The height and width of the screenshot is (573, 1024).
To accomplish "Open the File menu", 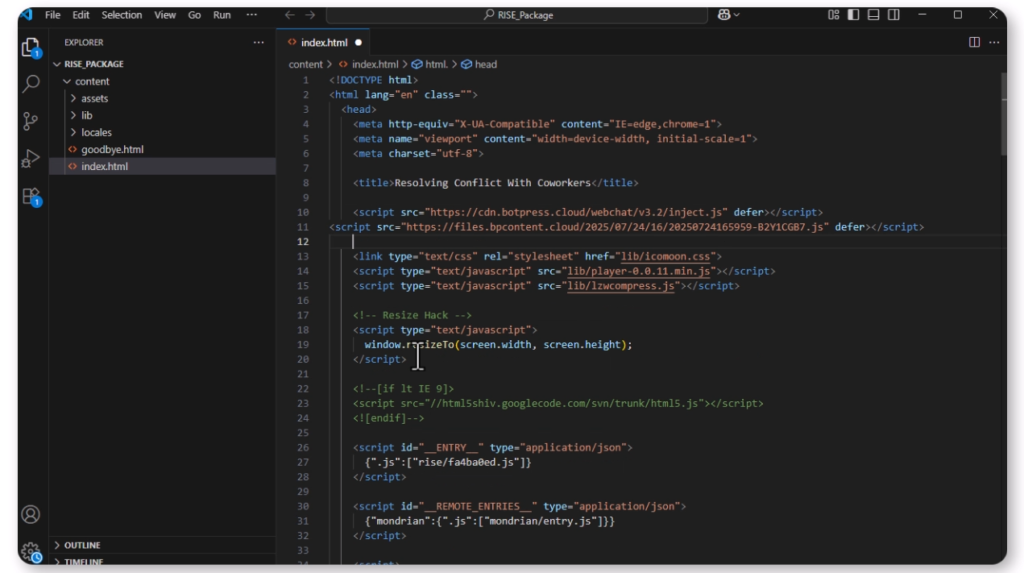I will point(52,14).
